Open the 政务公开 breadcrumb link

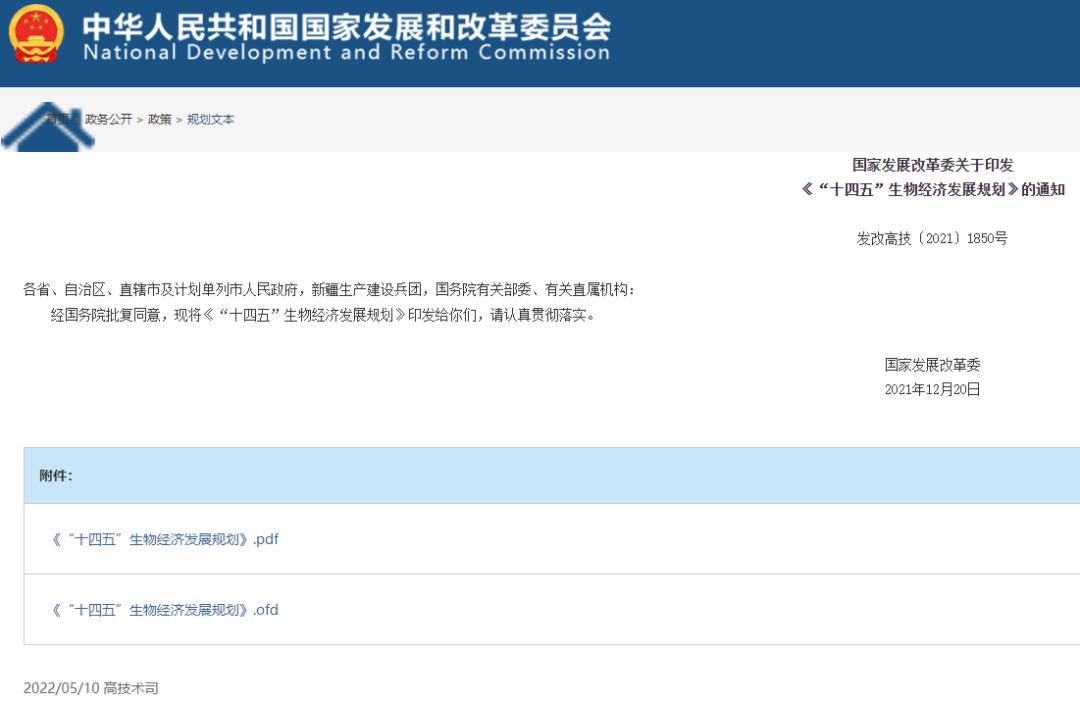(x=108, y=119)
